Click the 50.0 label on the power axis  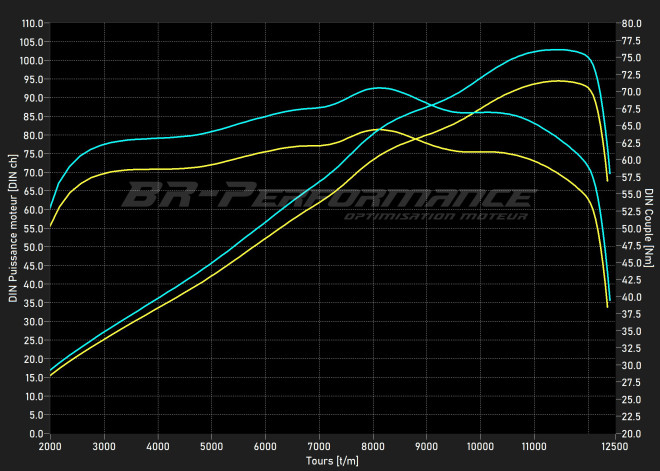(x=33, y=247)
